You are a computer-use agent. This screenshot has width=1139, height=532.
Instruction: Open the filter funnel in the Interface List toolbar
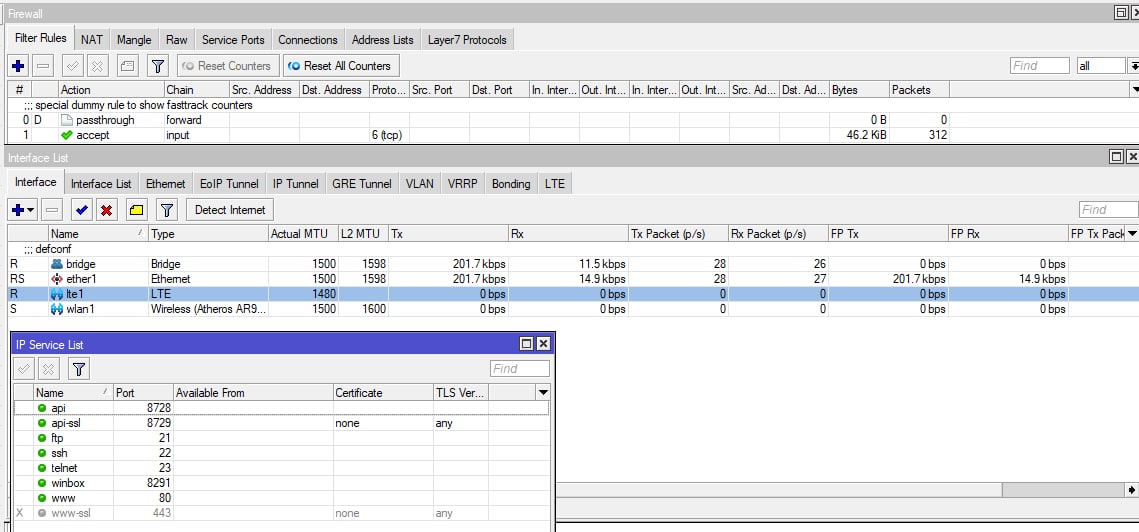(x=167, y=210)
